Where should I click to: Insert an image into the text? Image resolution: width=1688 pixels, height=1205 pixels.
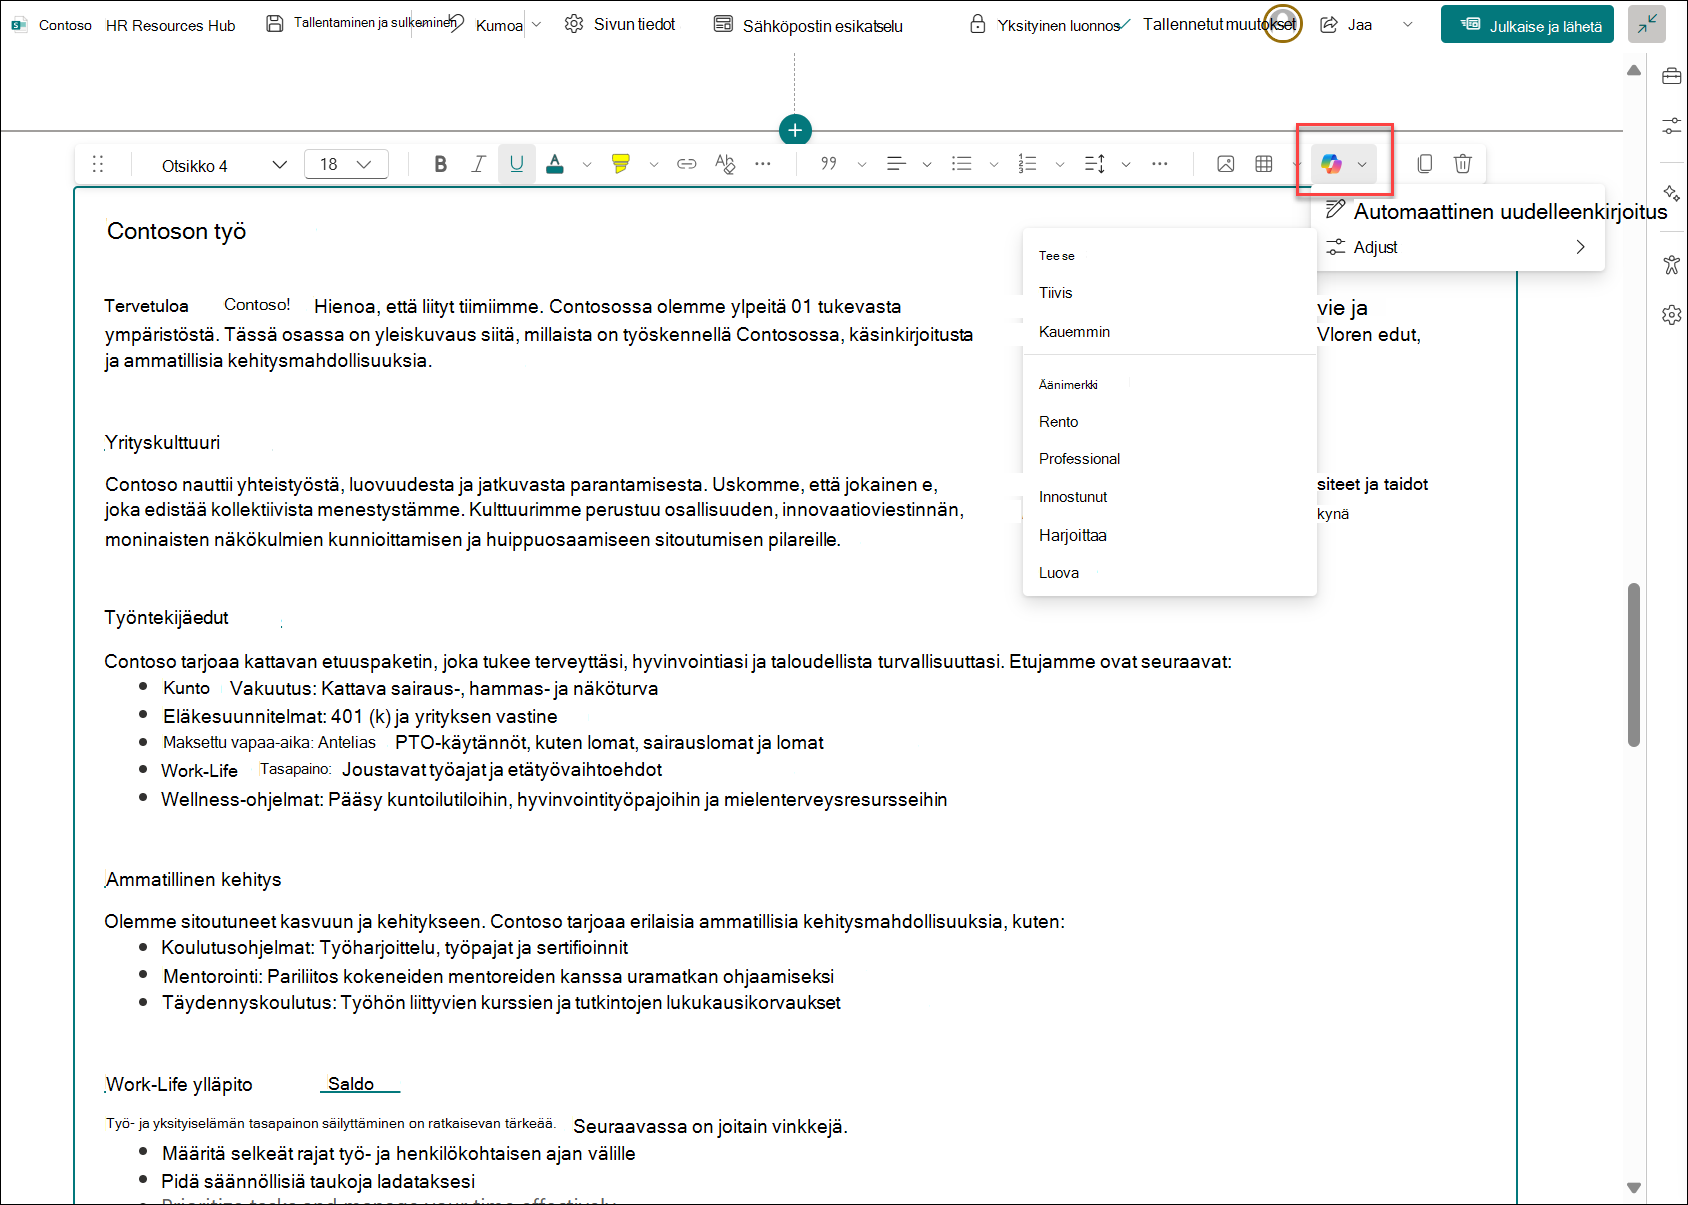[1226, 164]
